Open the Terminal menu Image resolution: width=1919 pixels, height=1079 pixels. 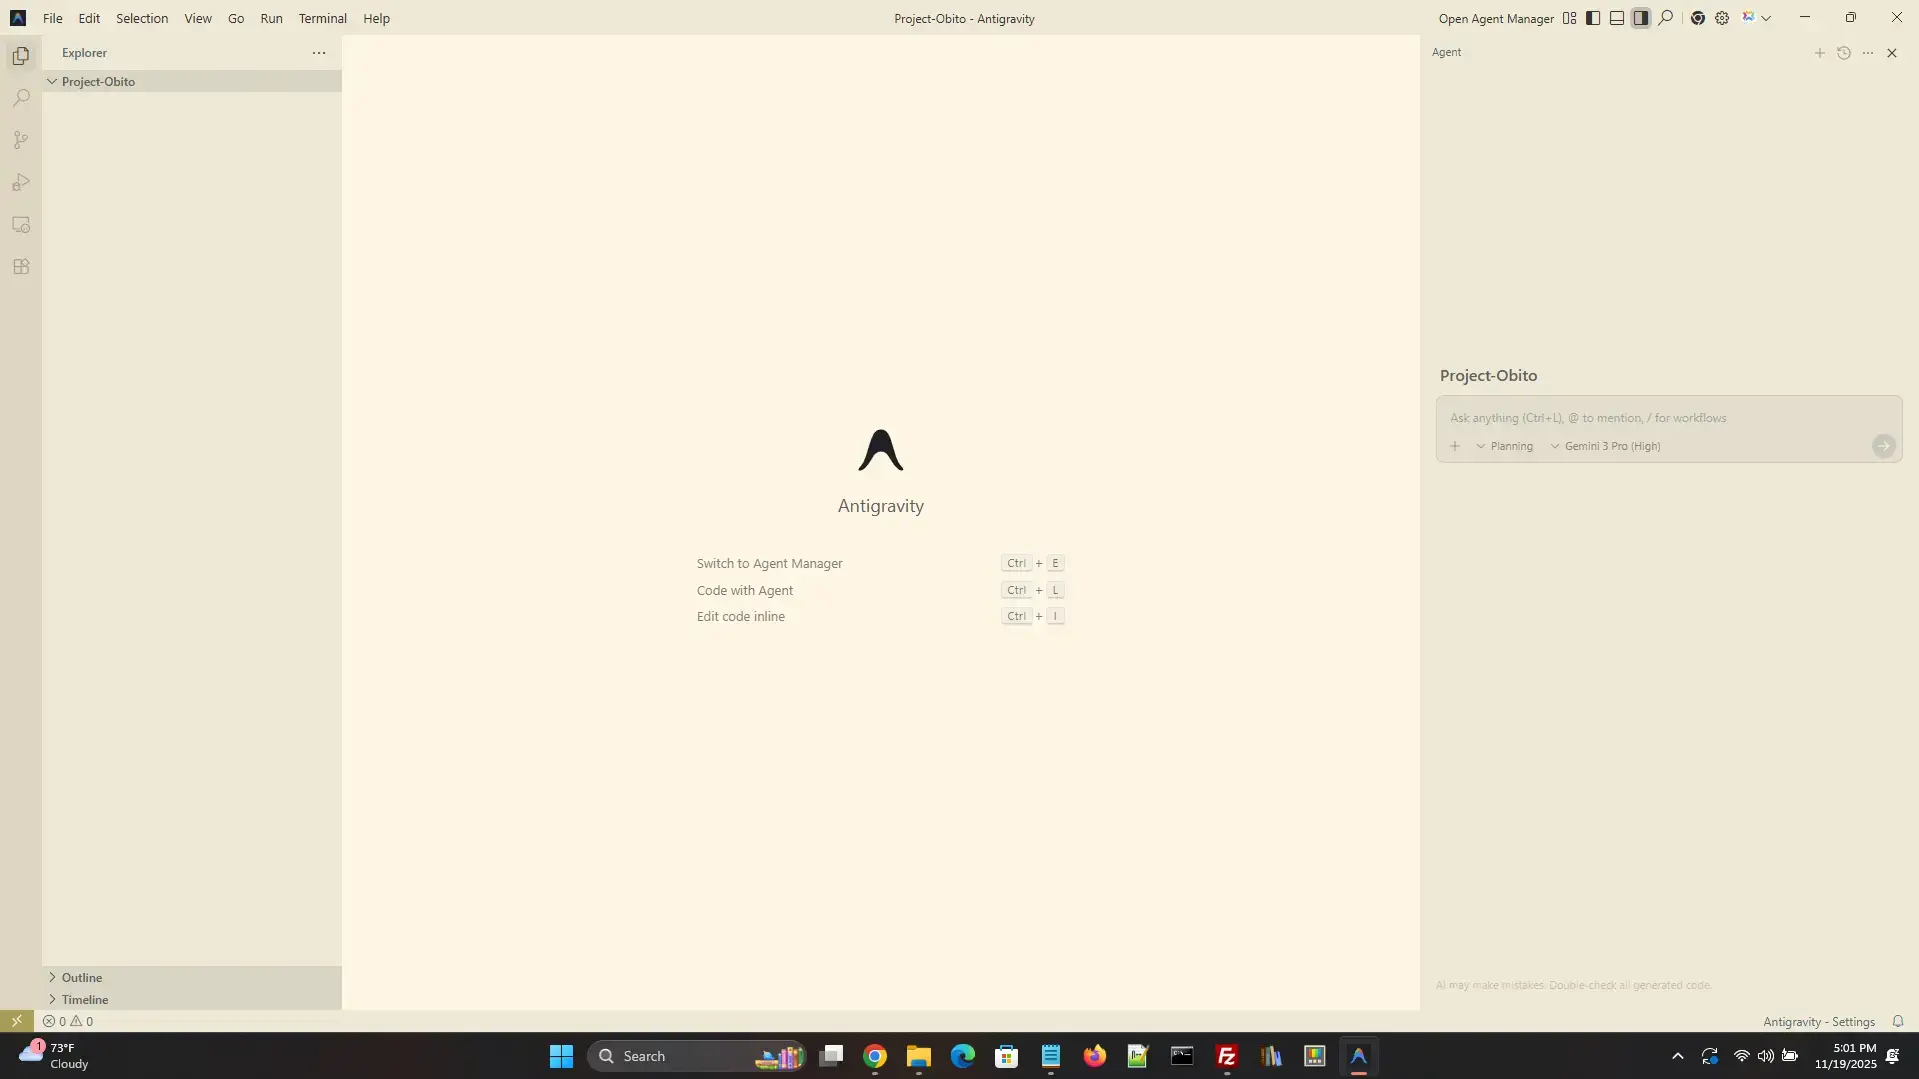click(322, 18)
